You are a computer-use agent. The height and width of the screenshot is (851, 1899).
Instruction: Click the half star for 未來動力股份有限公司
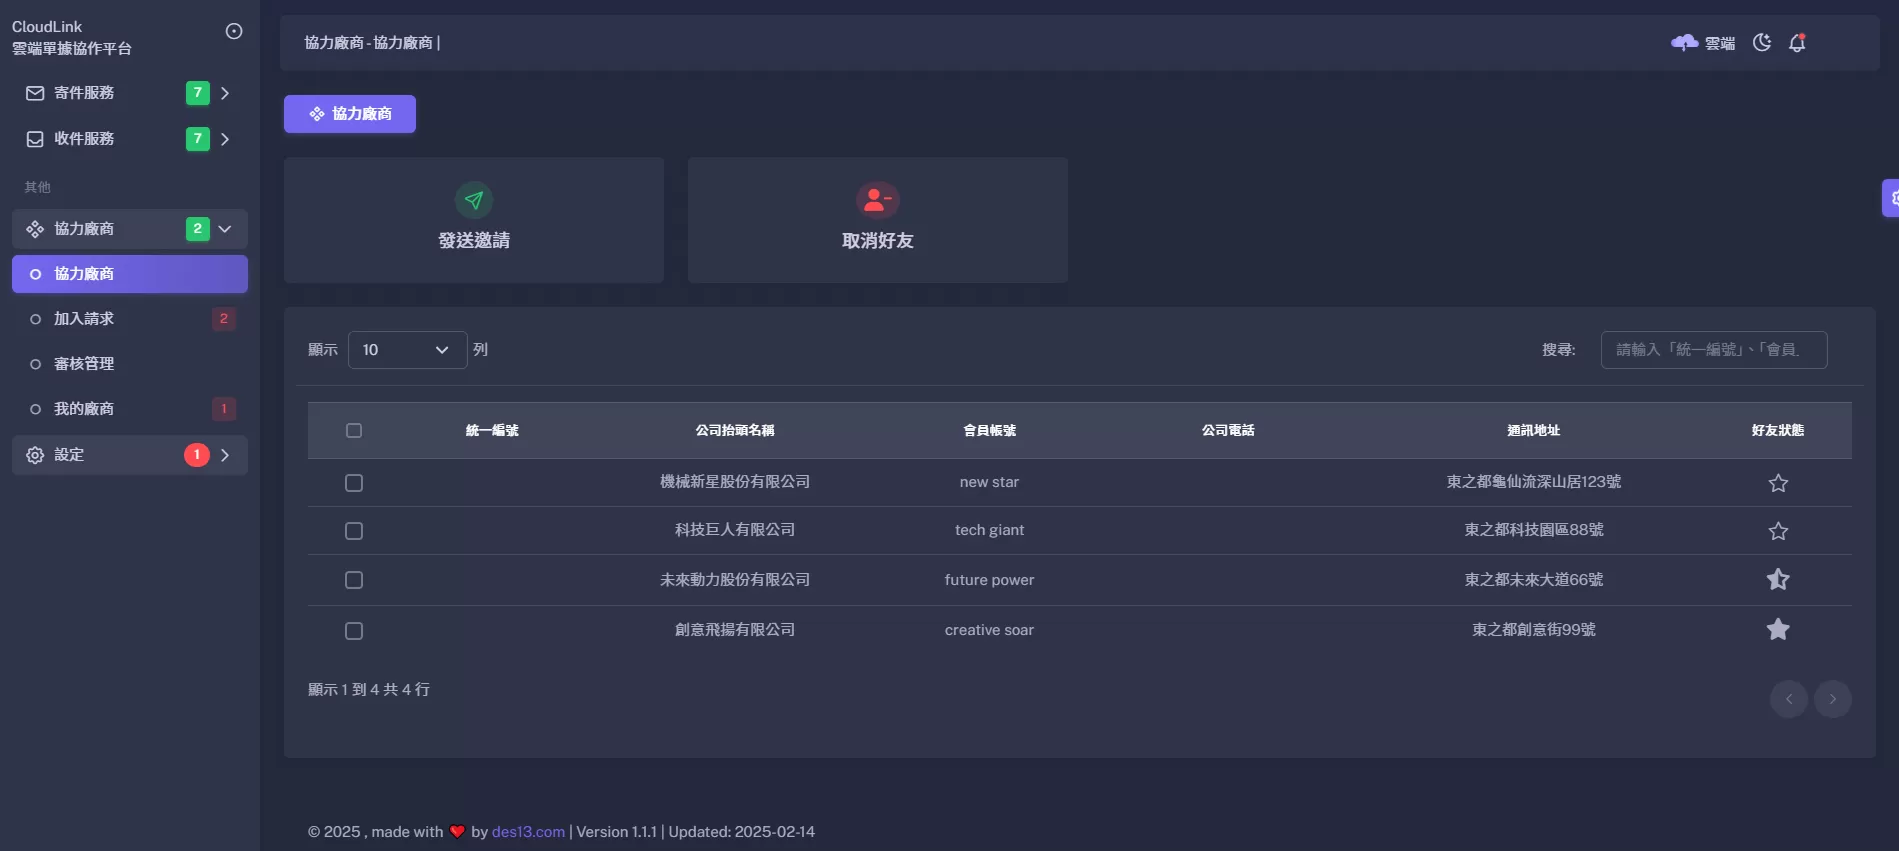pos(1778,580)
